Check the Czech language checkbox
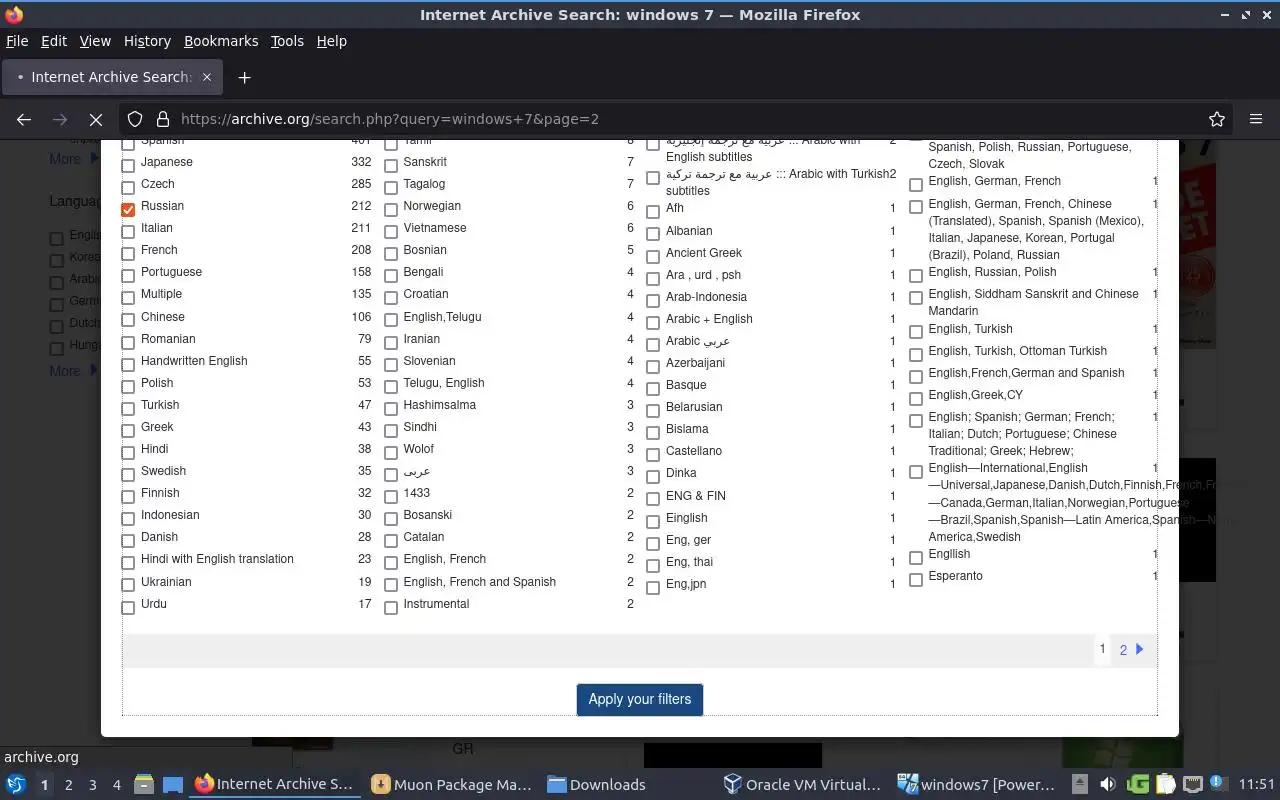Image resolution: width=1280 pixels, height=800 pixels. pyautogui.click(x=128, y=187)
